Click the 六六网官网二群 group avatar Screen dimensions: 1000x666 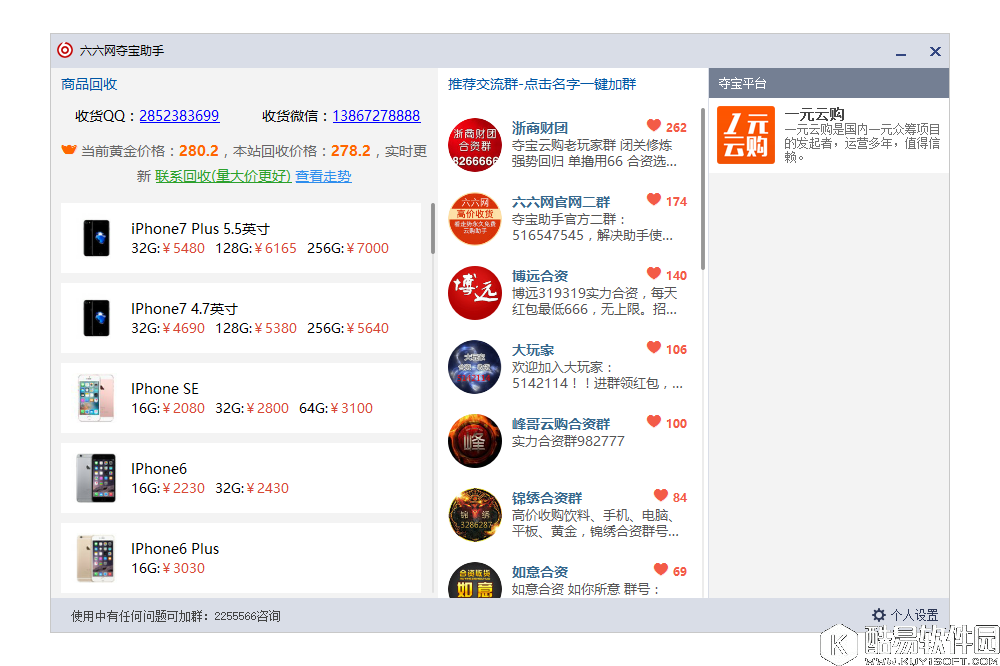point(474,219)
